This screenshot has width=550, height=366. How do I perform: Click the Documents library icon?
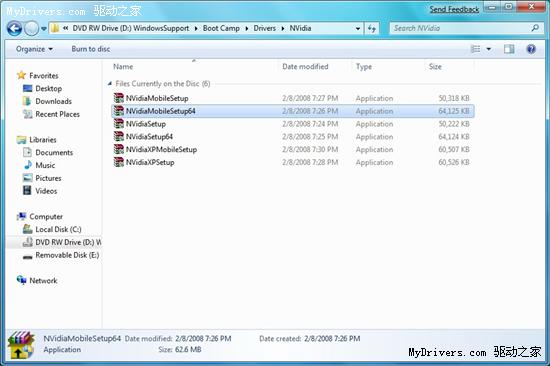click(x=27, y=152)
